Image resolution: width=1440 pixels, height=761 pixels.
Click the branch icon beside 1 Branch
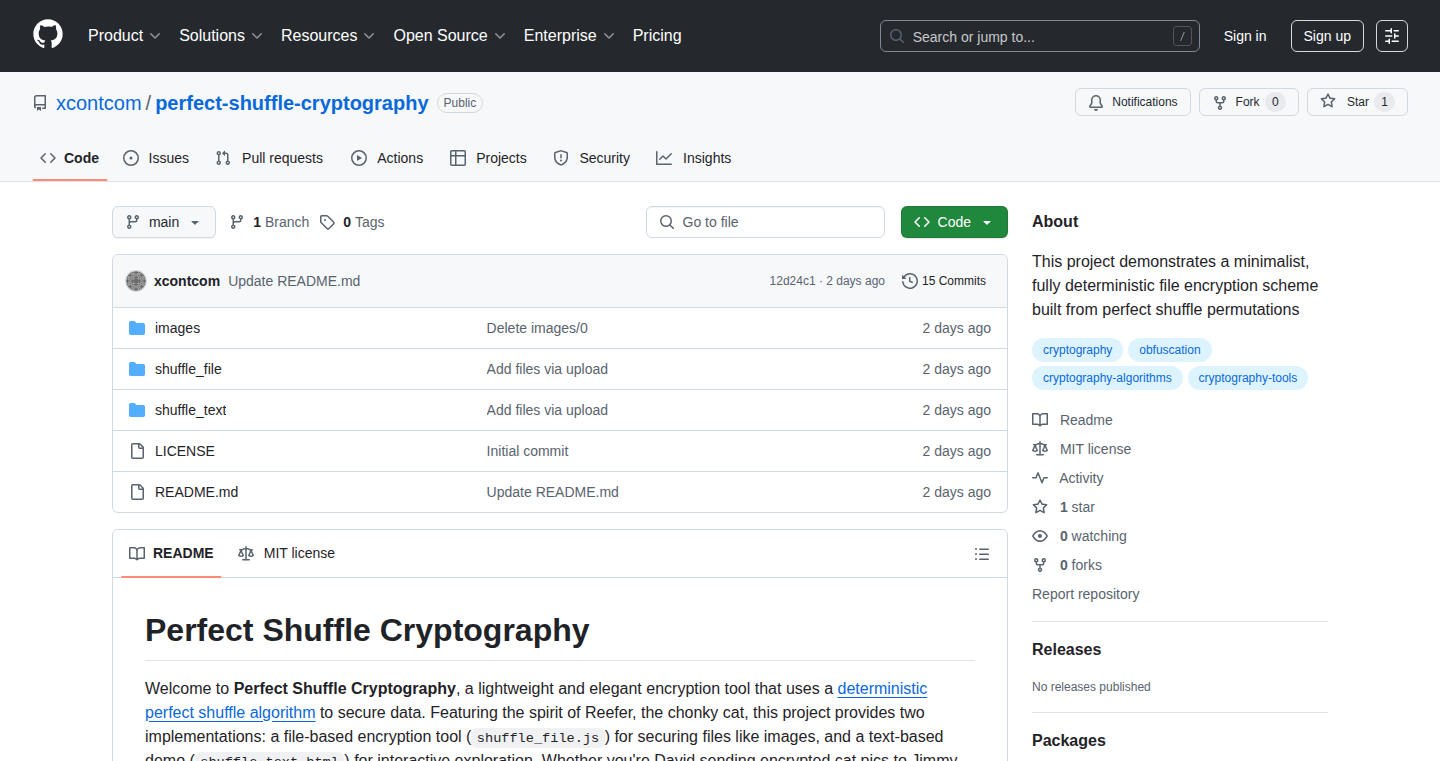(x=237, y=222)
